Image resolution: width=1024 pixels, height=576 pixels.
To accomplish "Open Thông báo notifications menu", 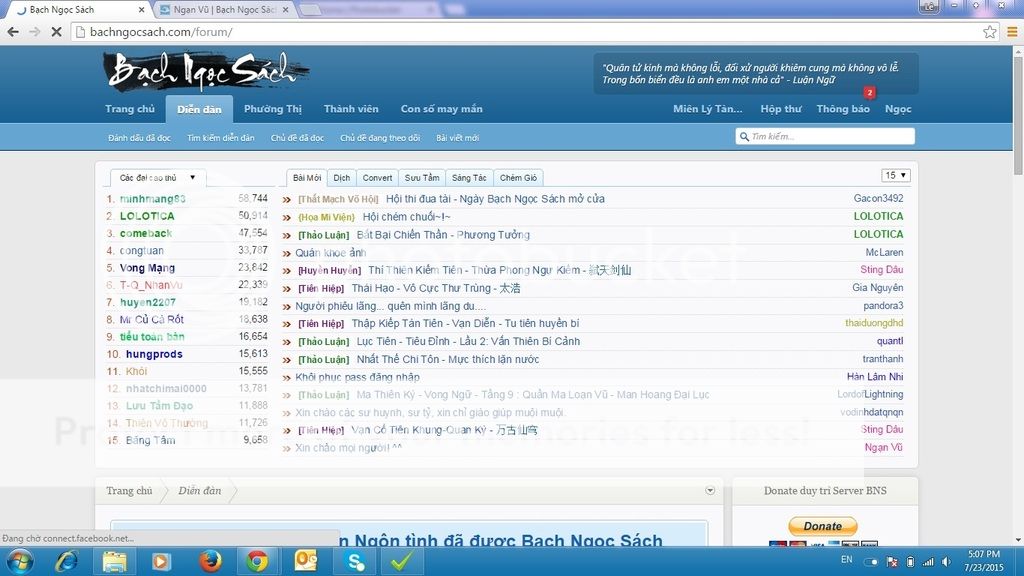I will (x=842, y=109).
